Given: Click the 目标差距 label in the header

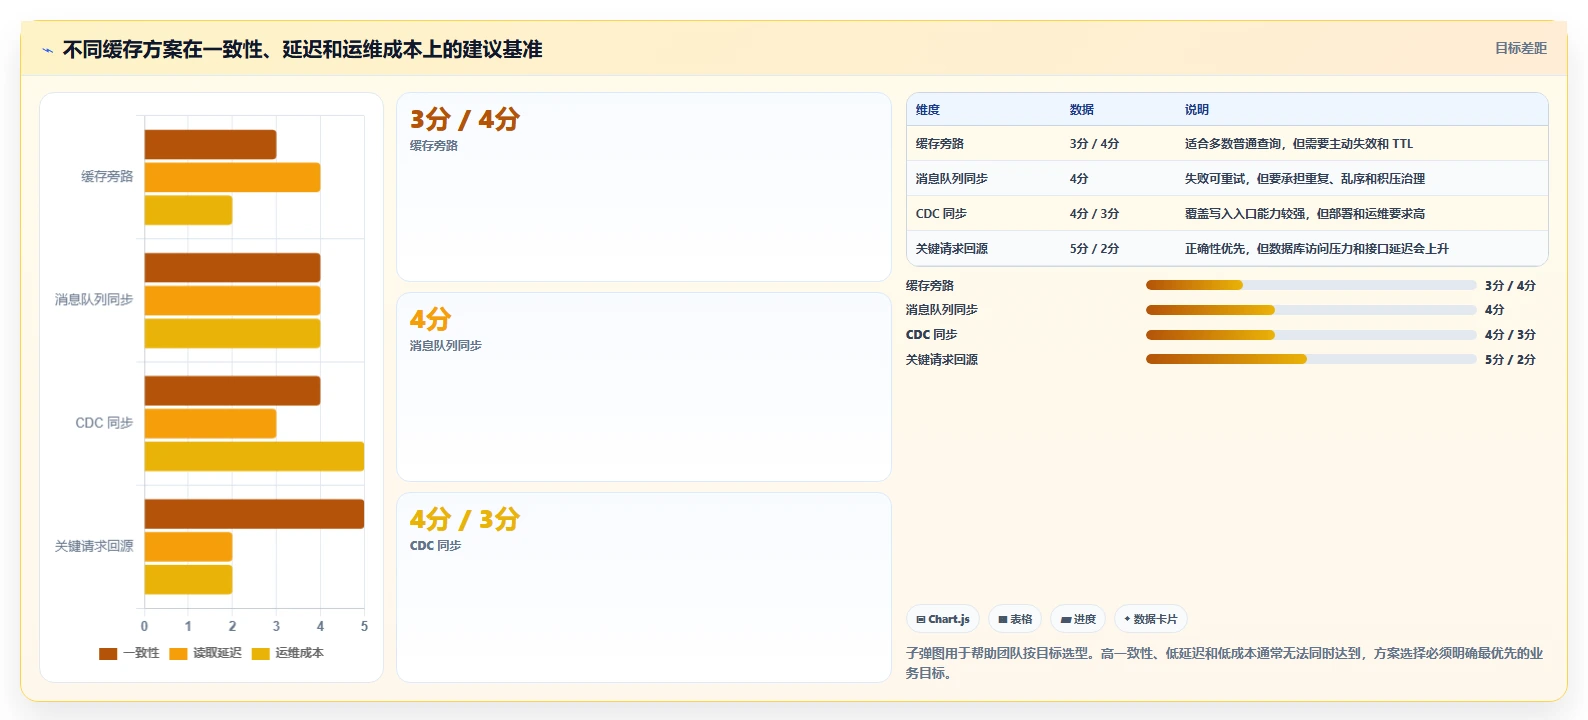Looking at the screenshot, I should pos(1520,48).
